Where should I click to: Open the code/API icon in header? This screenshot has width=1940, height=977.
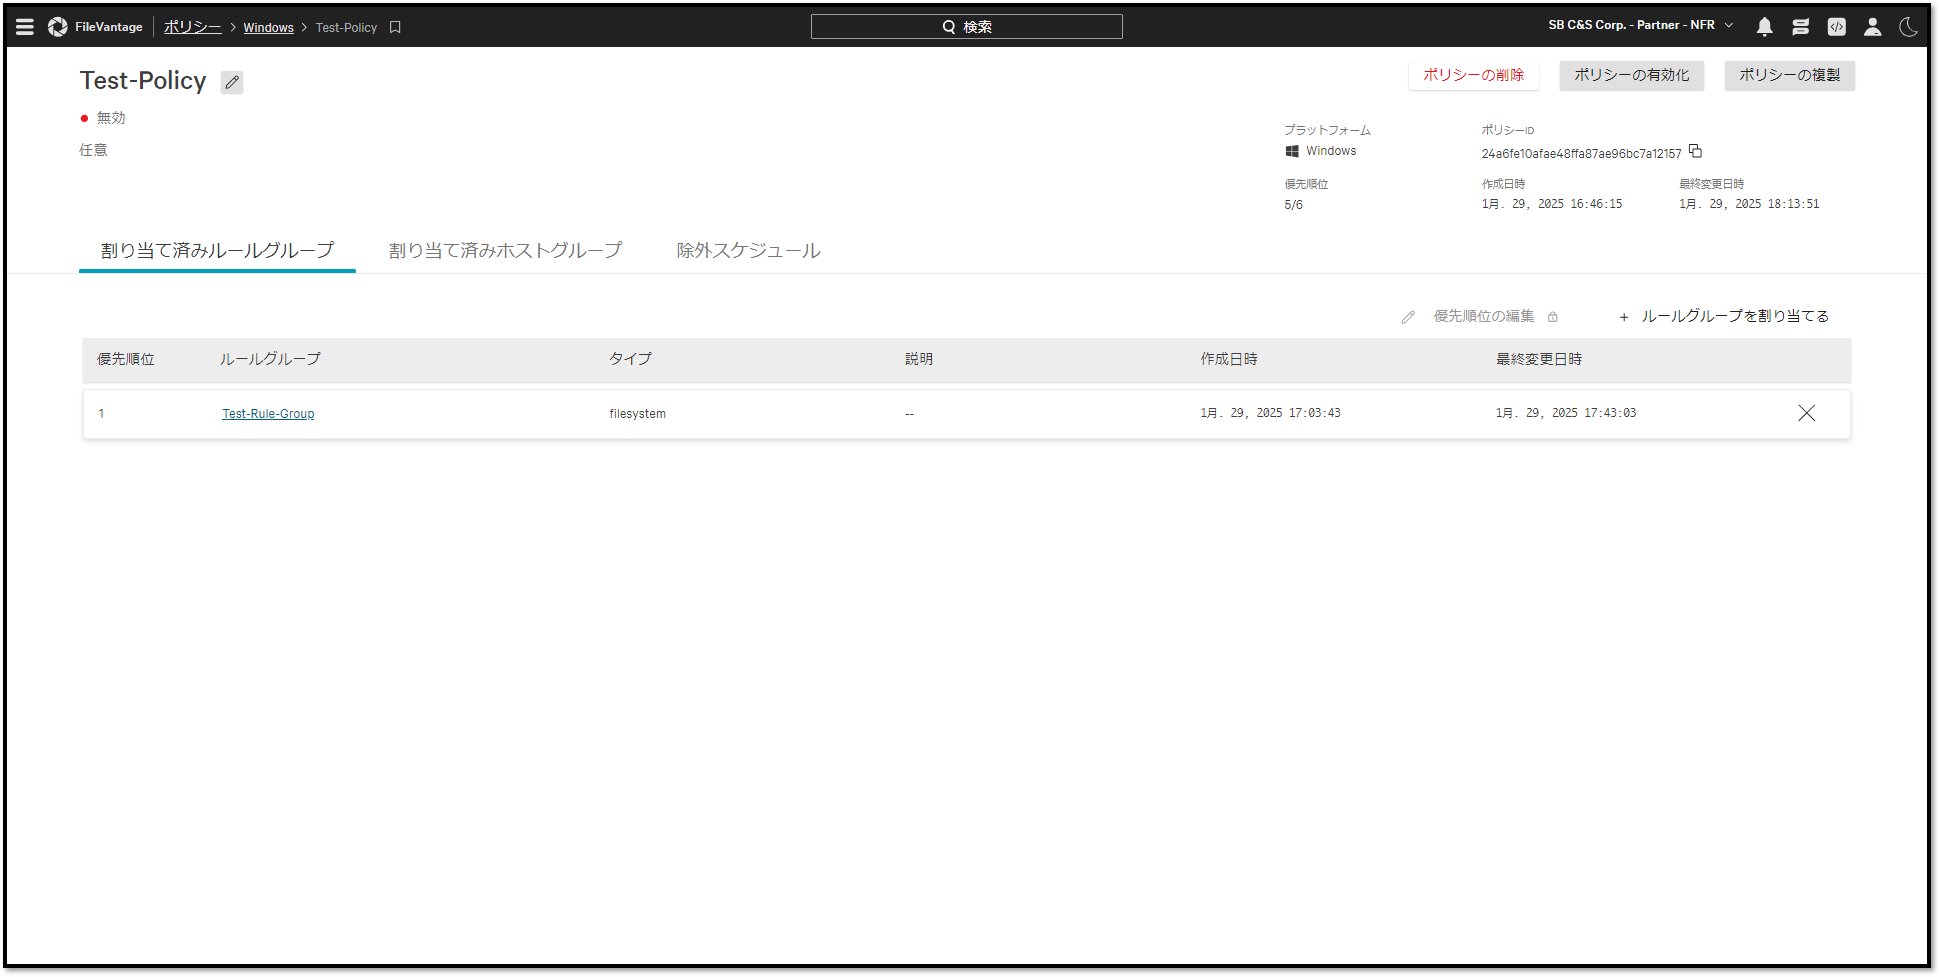pyautogui.click(x=1837, y=27)
